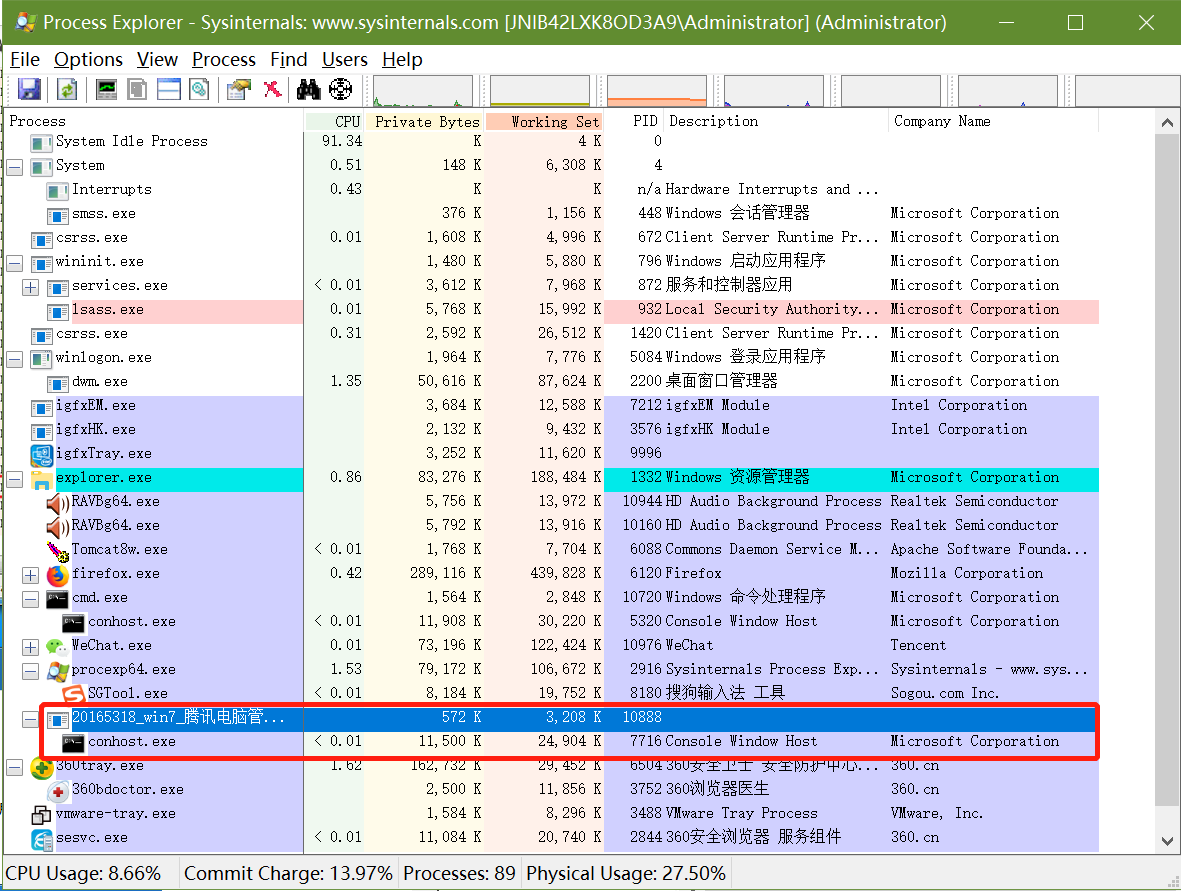
Task: Open the Process menu
Action: click(x=224, y=60)
